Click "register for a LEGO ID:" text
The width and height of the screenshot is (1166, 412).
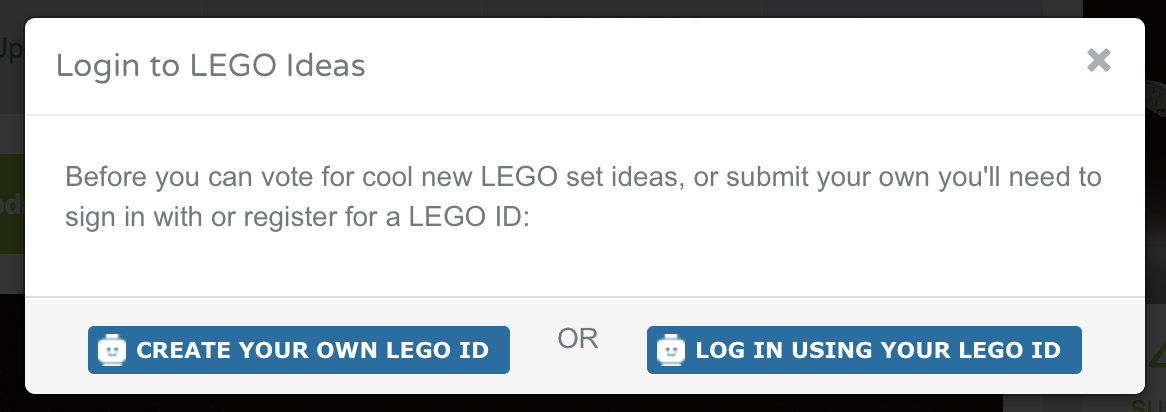click(x=387, y=218)
